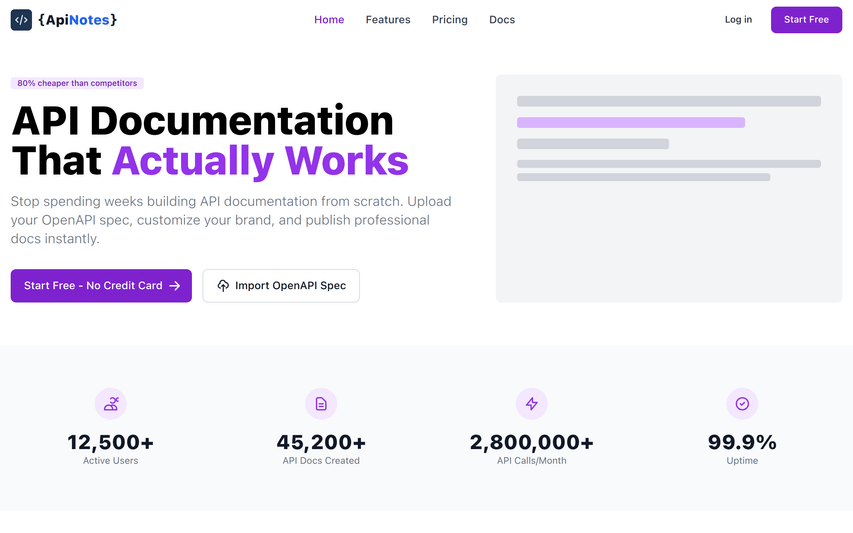This screenshot has width=853, height=533.
Task: Click the cloud upload icon on Import button
Action: (x=223, y=286)
